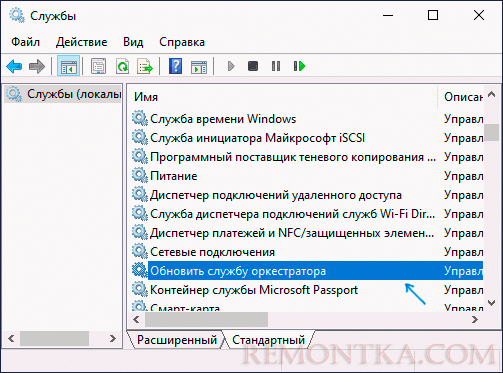Image resolution: width=503 pixels, height=373 pixels.
Task: Maximize the Службы window
Action: click(433, 15)
